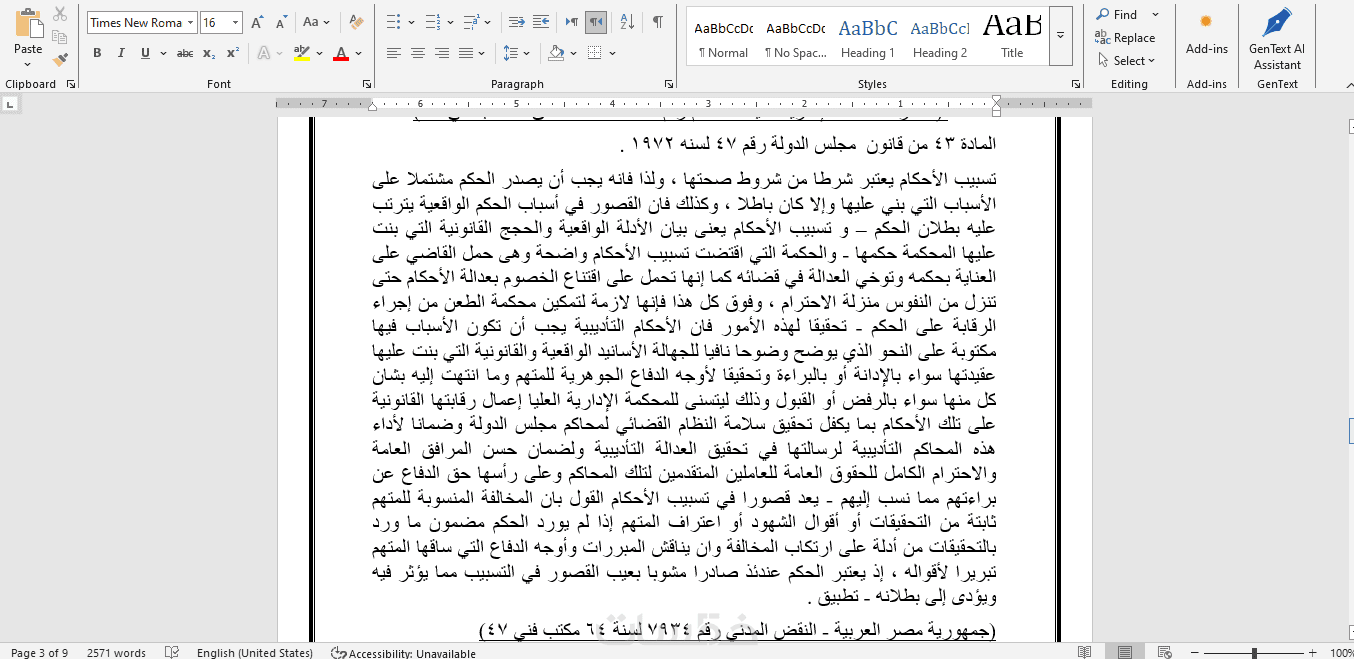This screenshot has height=659, width=1354.
Task: Open the font size dropdown
Action: coord(236,22)
